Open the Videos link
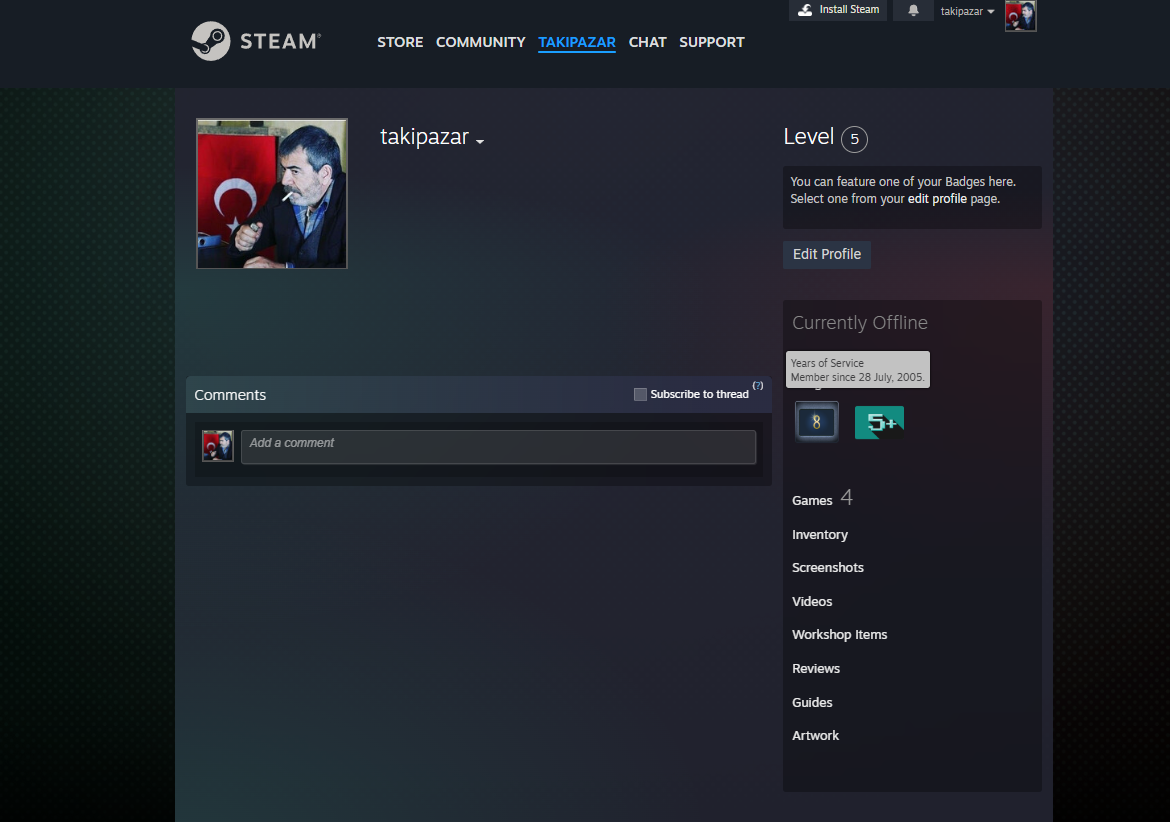Image resolution: width=1170 pixels, height=822 pixels. [x=812, y=601]
